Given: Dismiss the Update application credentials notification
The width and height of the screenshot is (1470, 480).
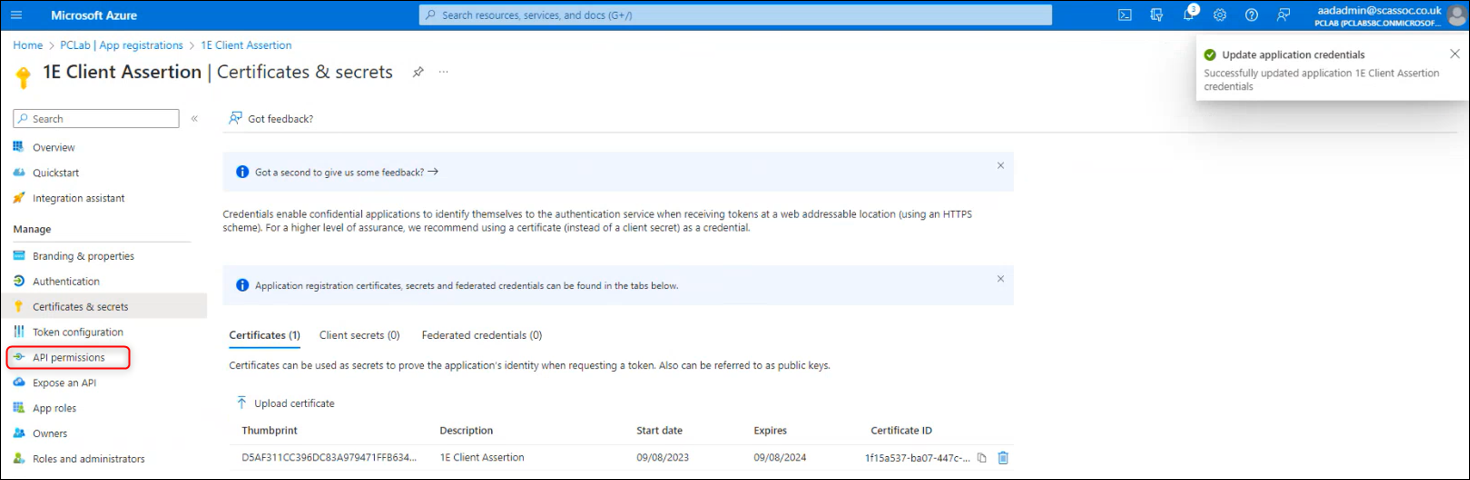Looking at the screenshot, I should tap(1454, 54).
